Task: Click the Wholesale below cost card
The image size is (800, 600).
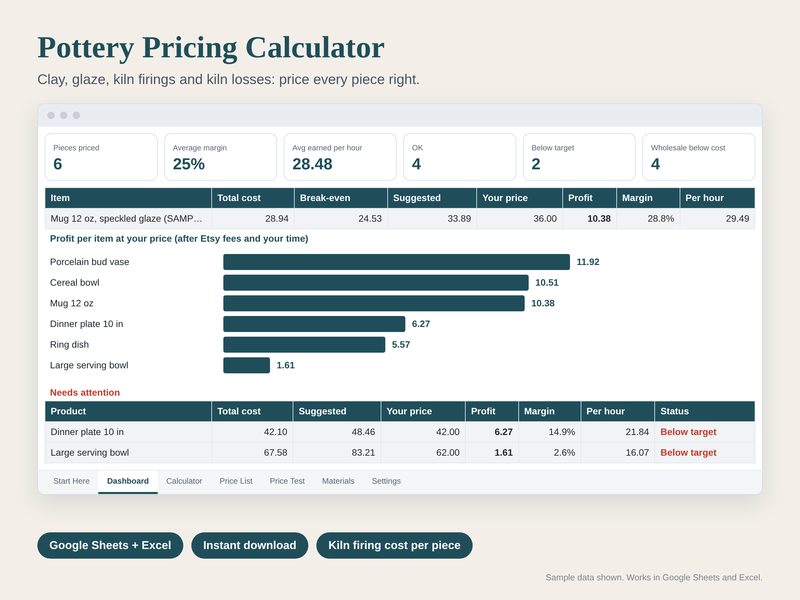Action: tap(698, 157)
